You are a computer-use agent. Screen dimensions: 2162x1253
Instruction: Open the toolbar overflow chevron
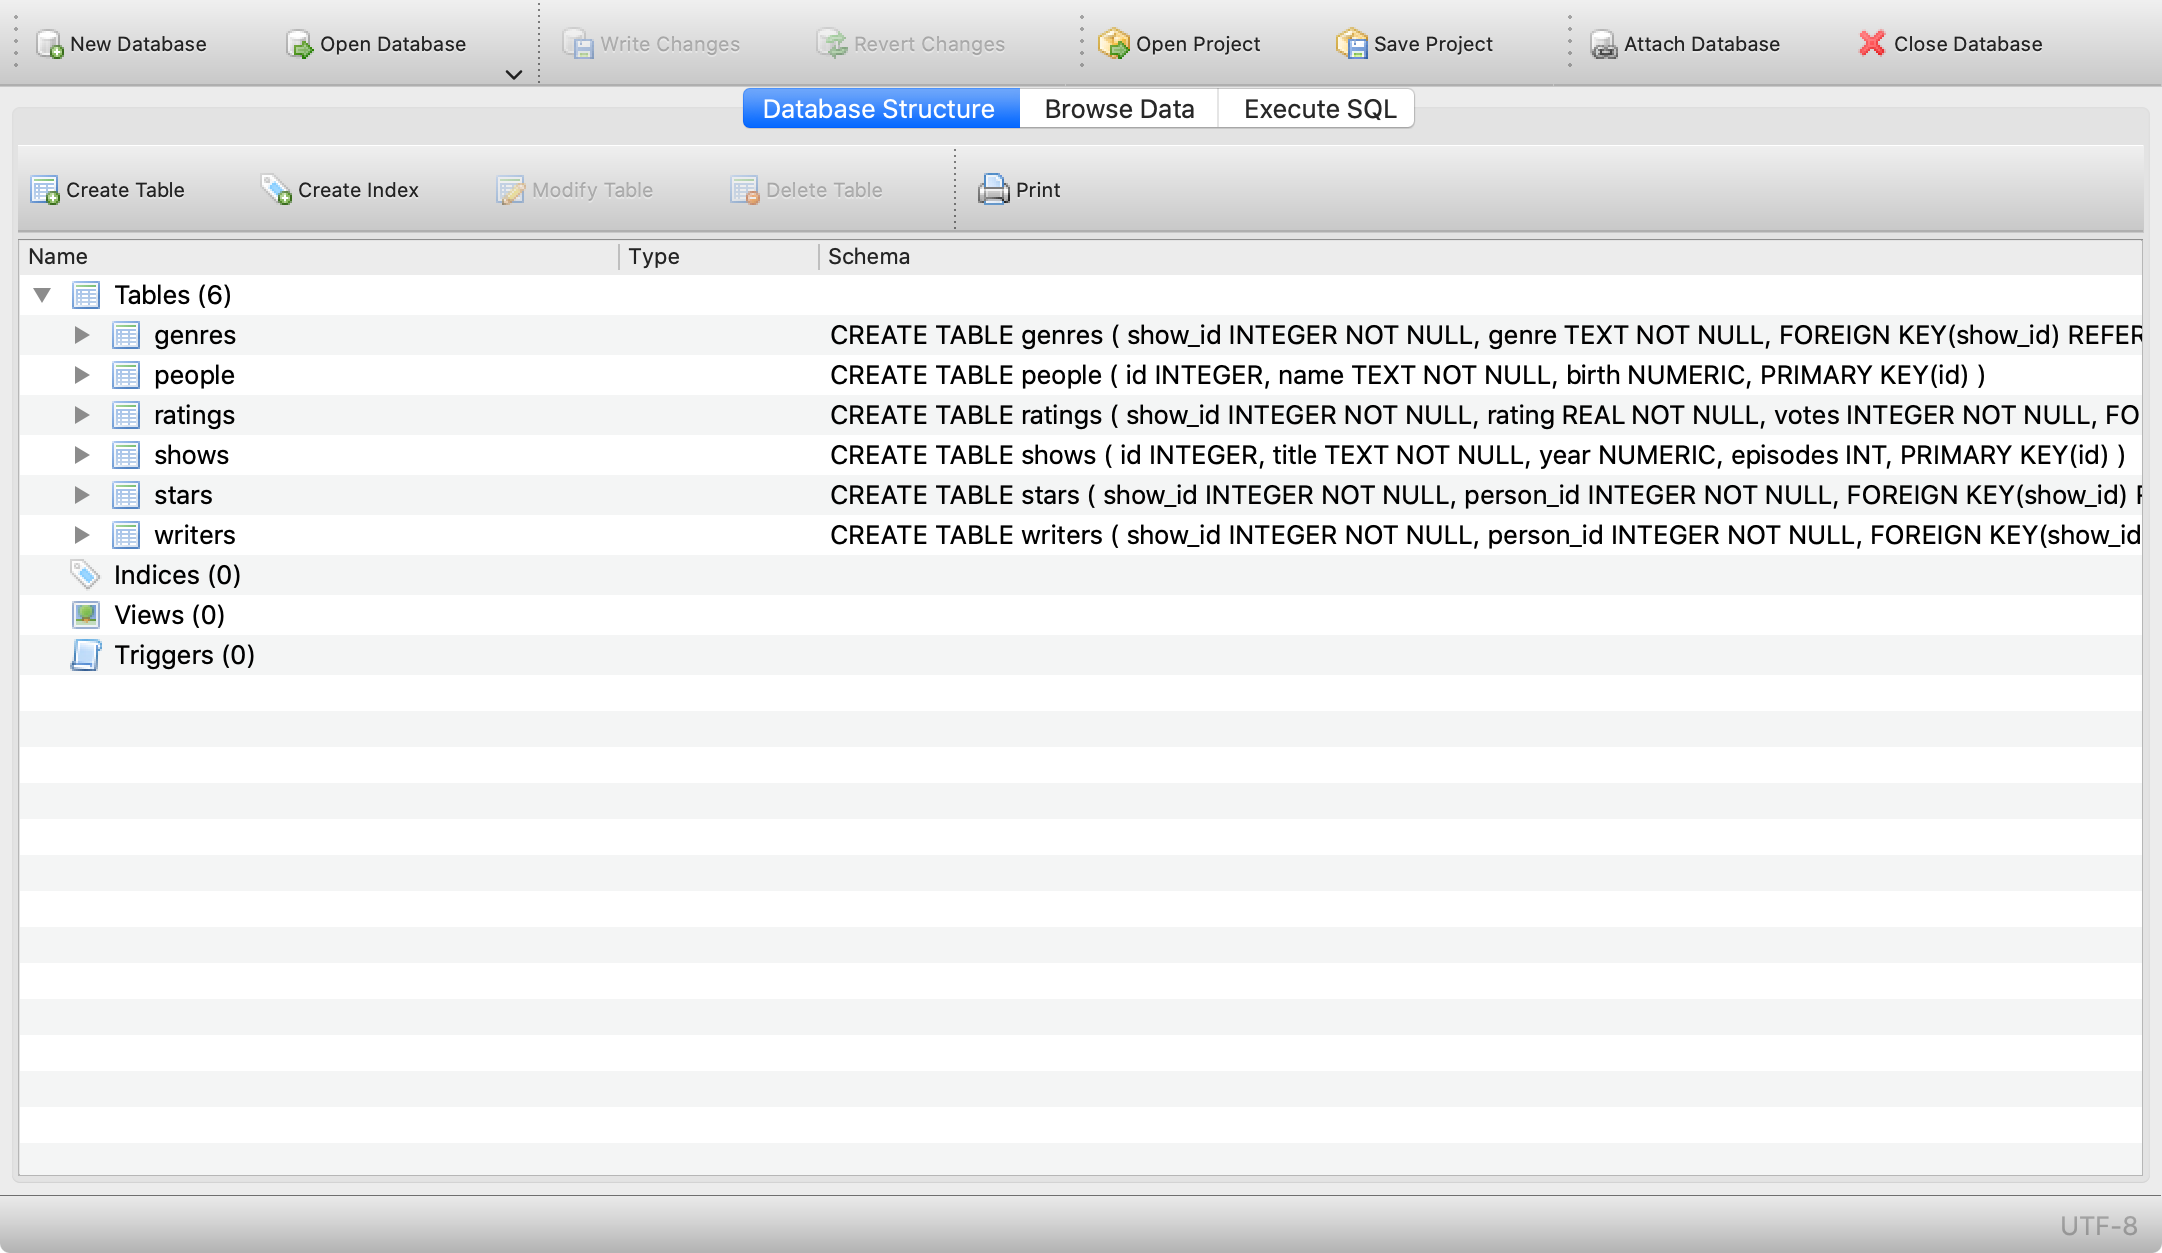click(x=514, y=75)
